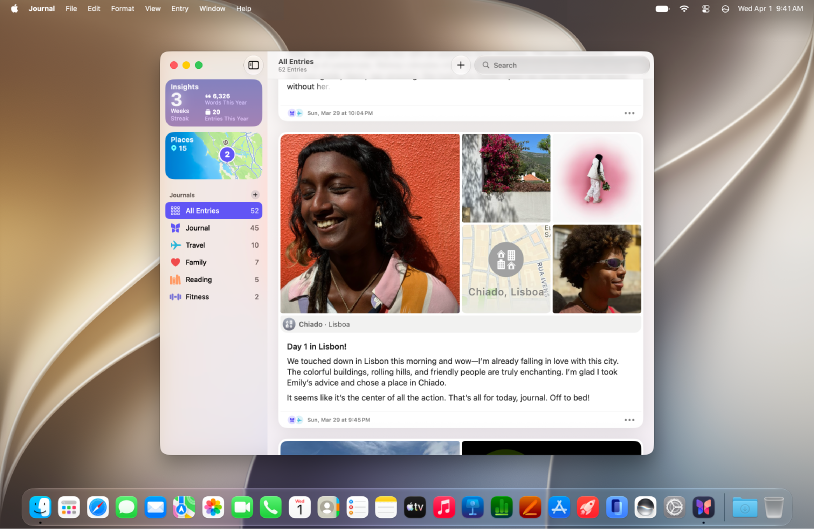The width and height of the screenshot is (814, 530).
Task: Open the Trash in the Dock
Action: point(774,507)
